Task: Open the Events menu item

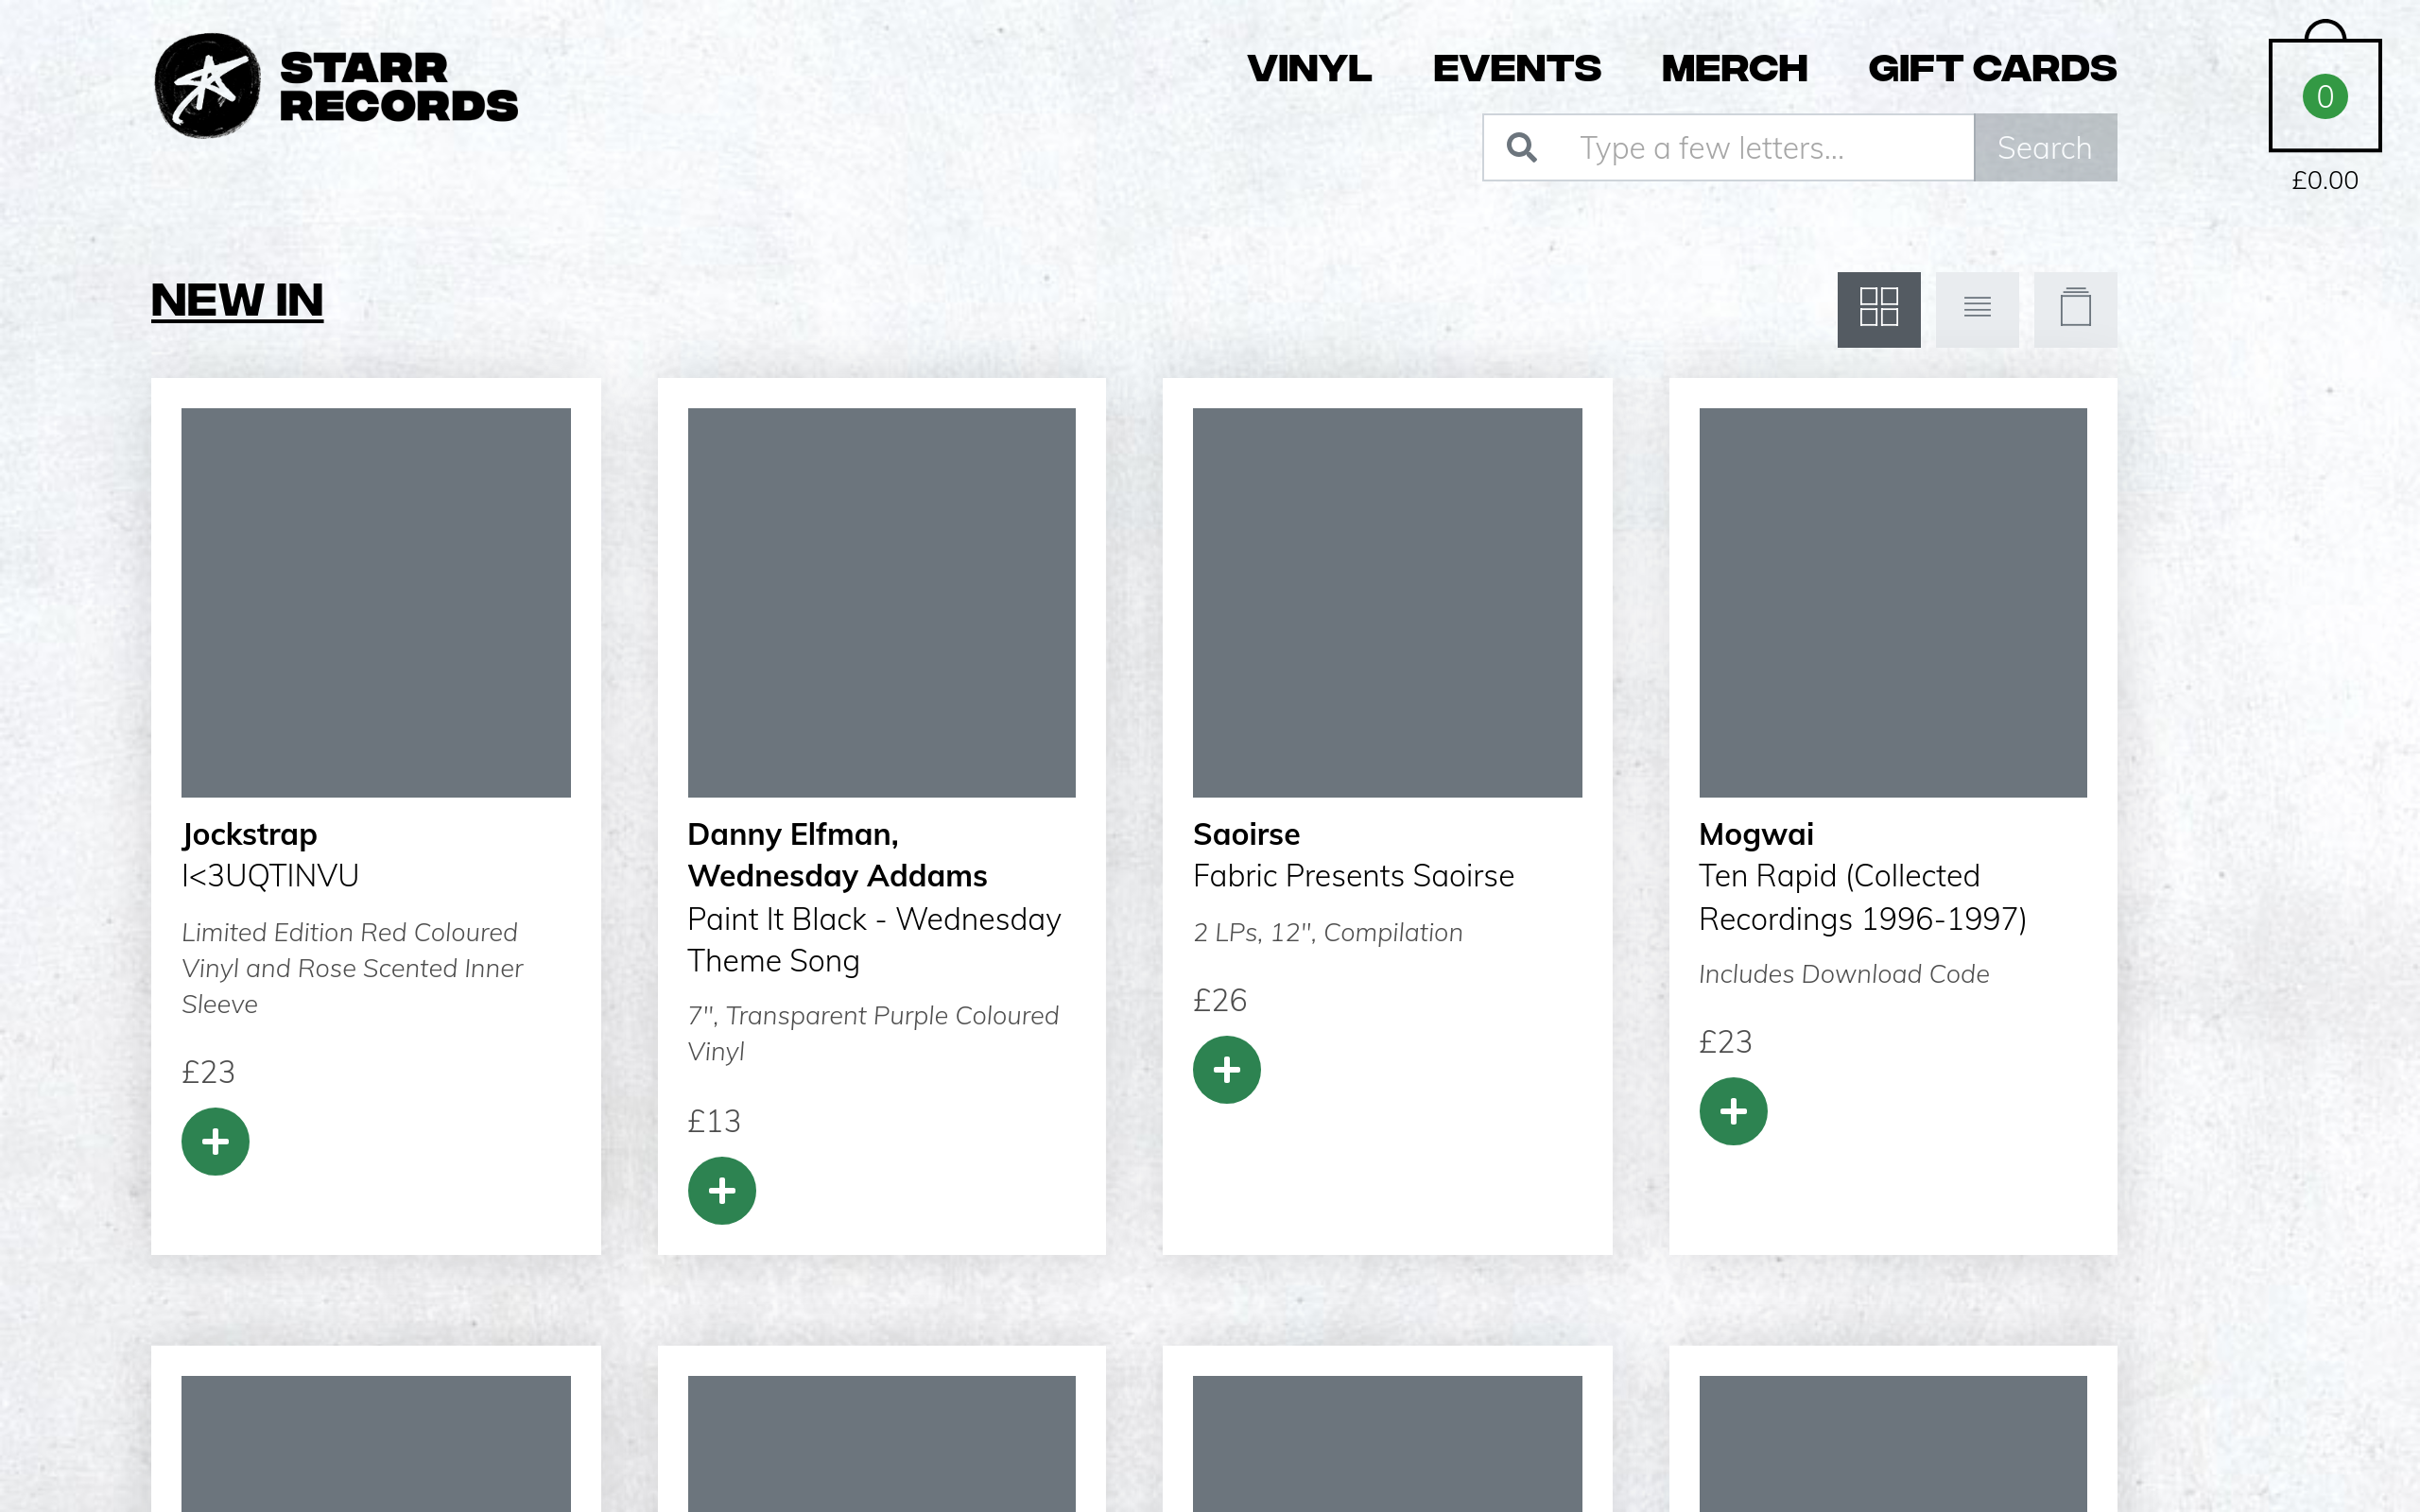Action: click(1516, 69)
